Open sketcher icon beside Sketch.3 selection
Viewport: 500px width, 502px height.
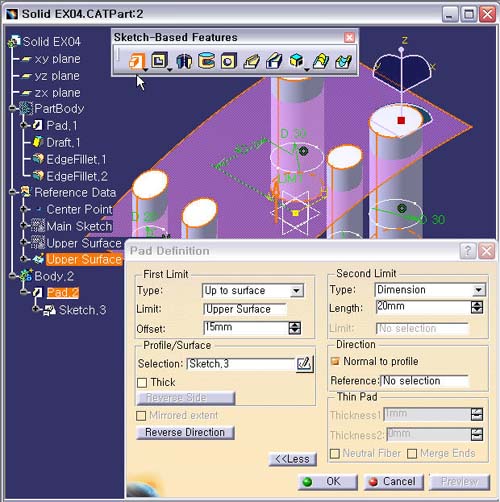click(x=305, y=364)
